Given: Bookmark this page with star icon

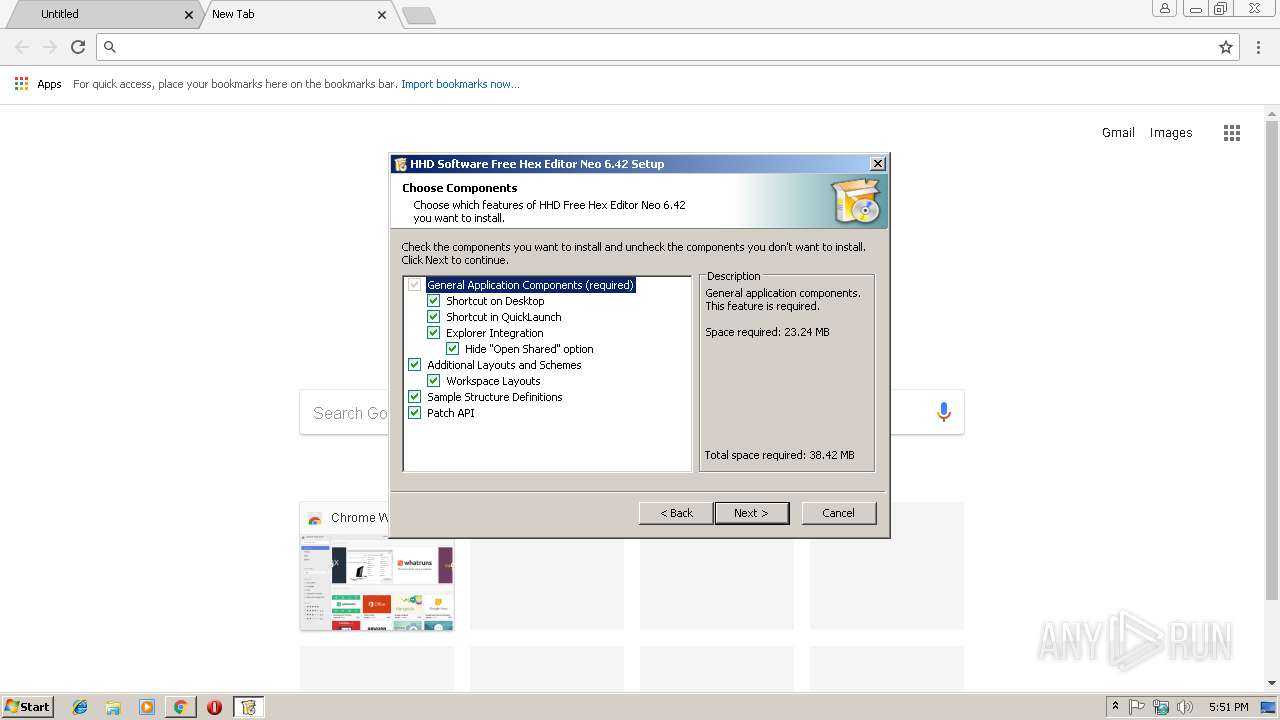Looking at the screenshot, I should 1226,47.
